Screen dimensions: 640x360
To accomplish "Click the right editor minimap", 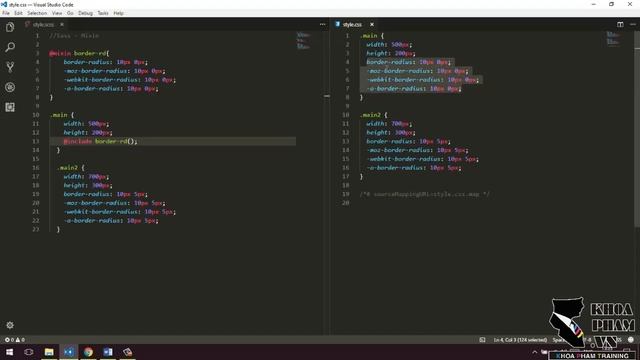I will 613,38.
